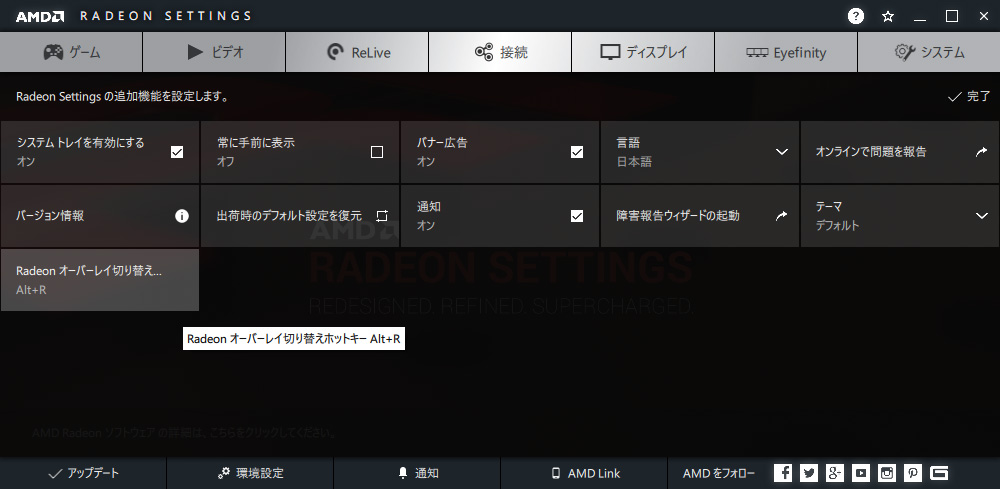Image resolution: width=1000 pixels, height=489 pixels.
Task: Uncheck the 通知 tile checkbox
Action: point(577,215)
